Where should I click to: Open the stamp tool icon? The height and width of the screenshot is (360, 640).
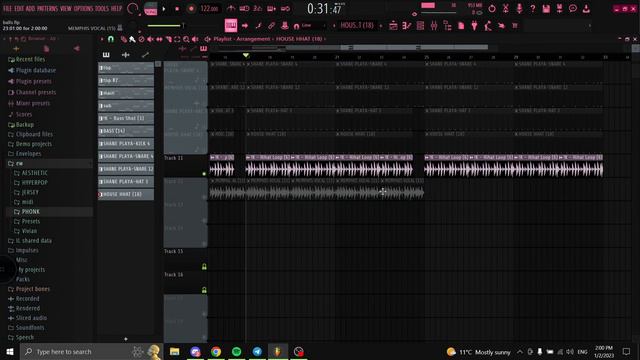tap(285, 26)
